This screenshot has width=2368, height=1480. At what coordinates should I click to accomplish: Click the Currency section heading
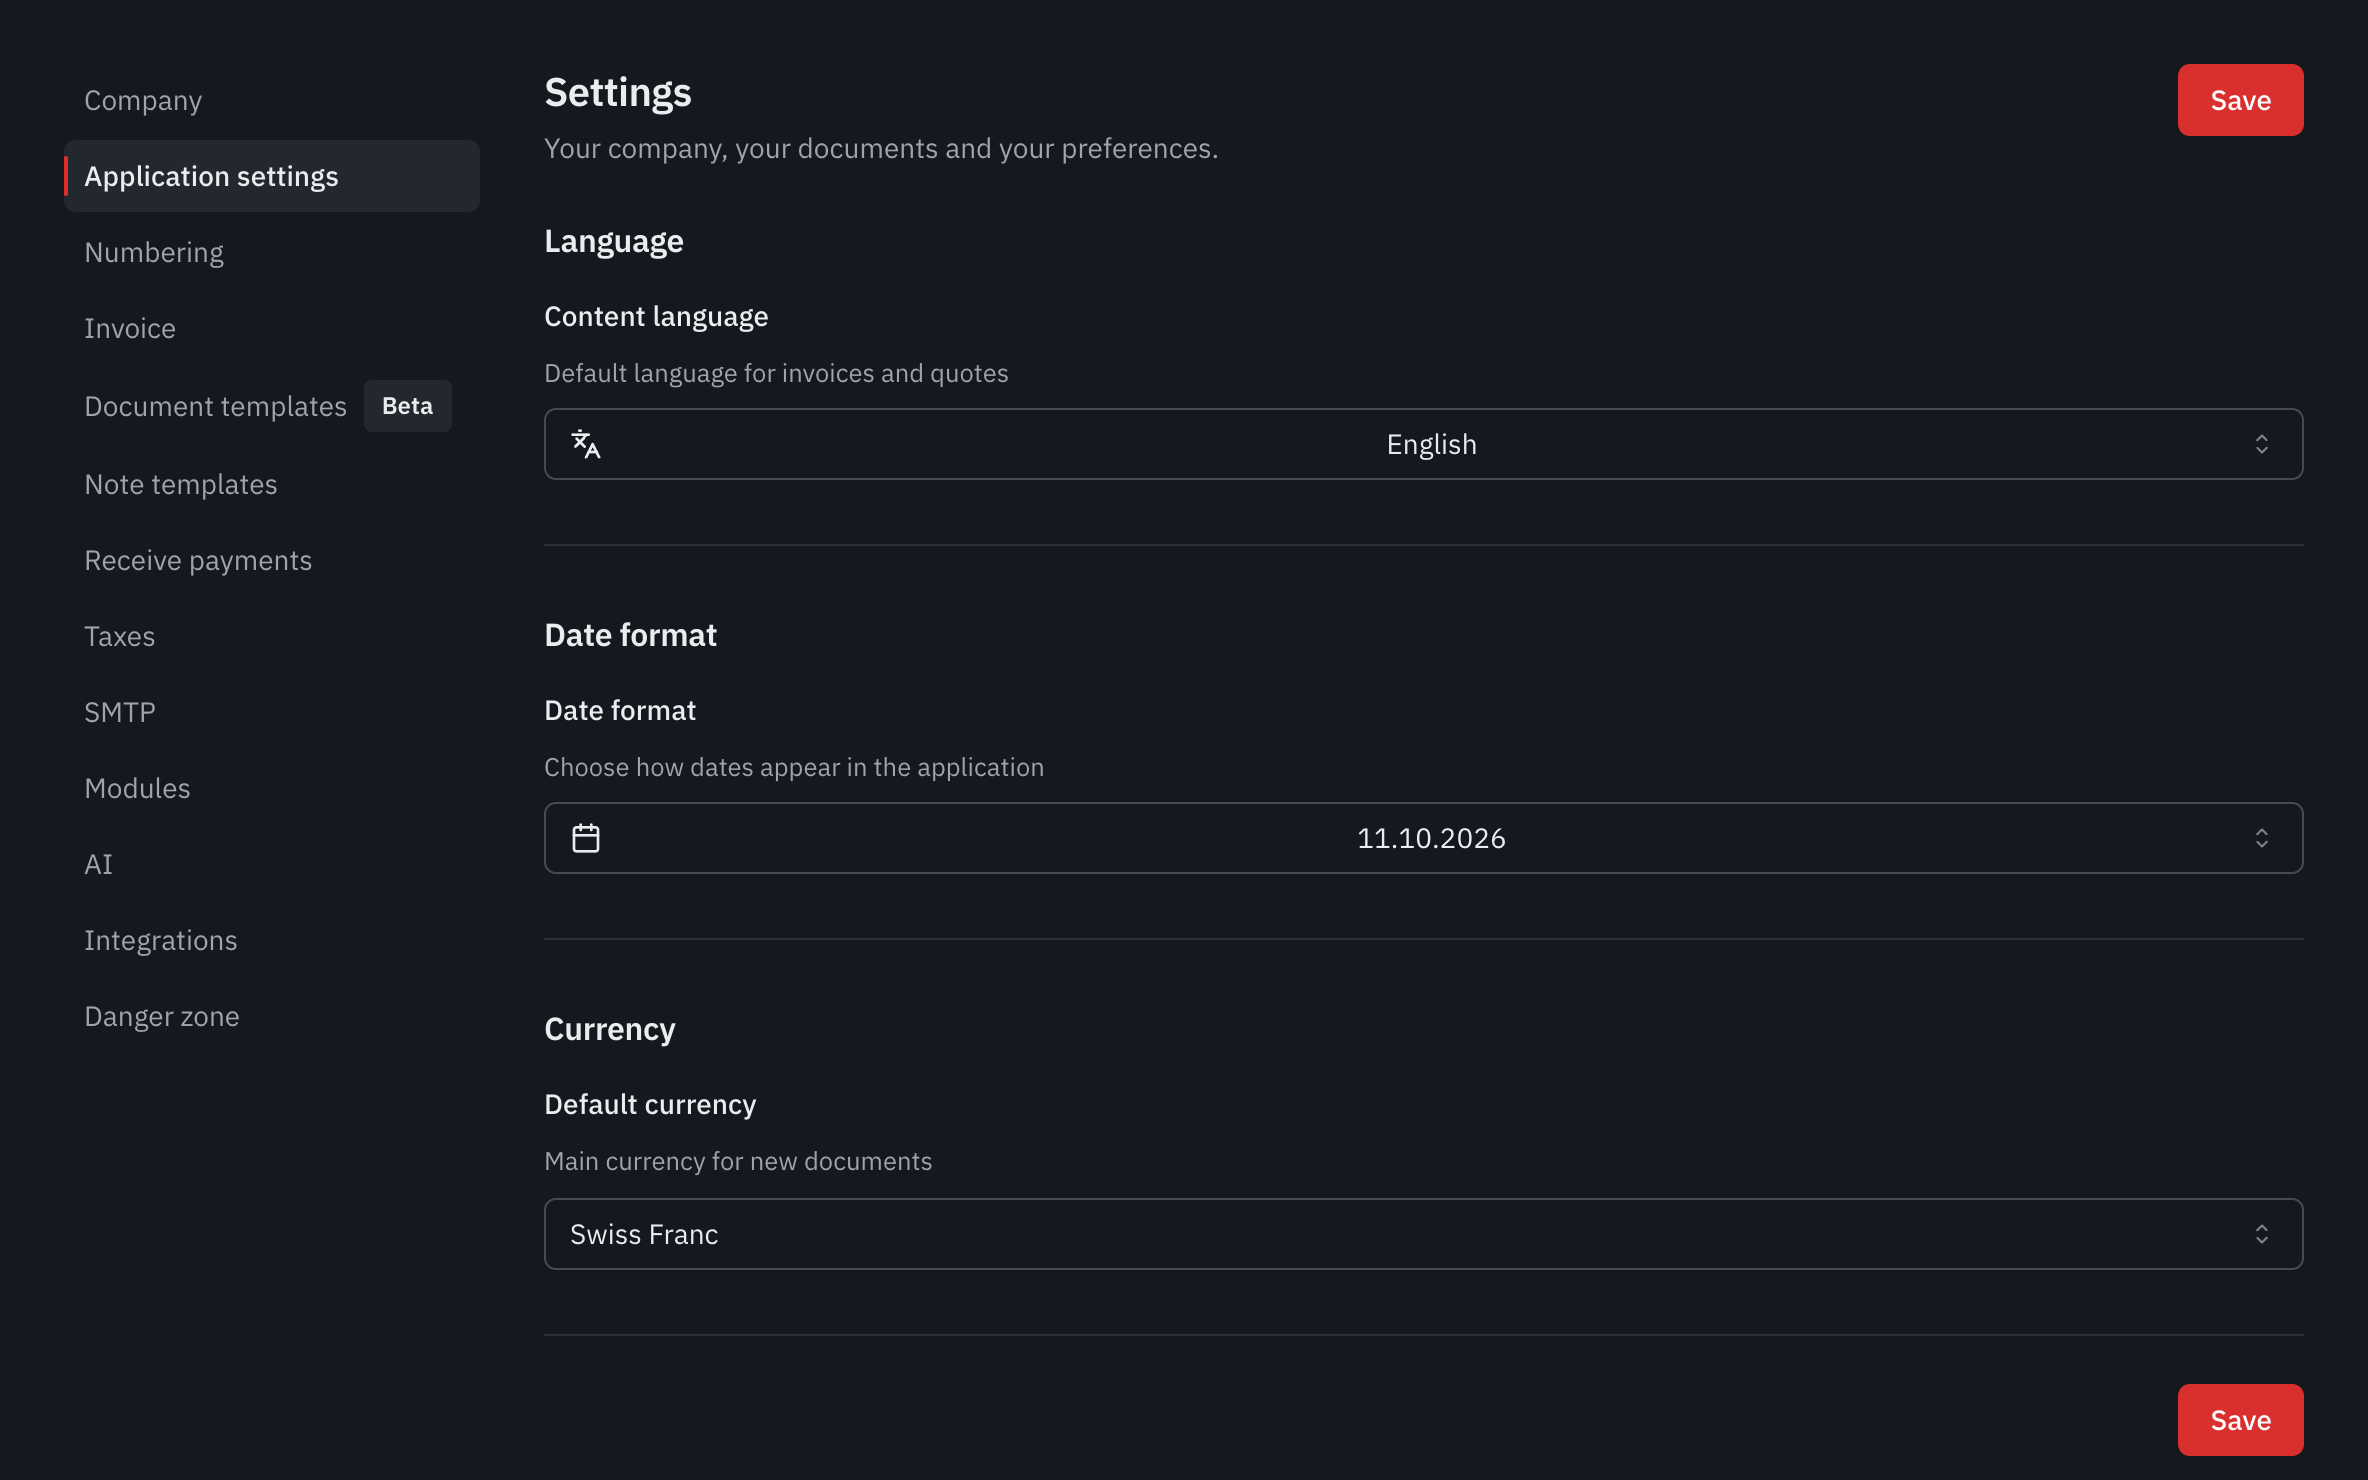(x=610, y=1030)
